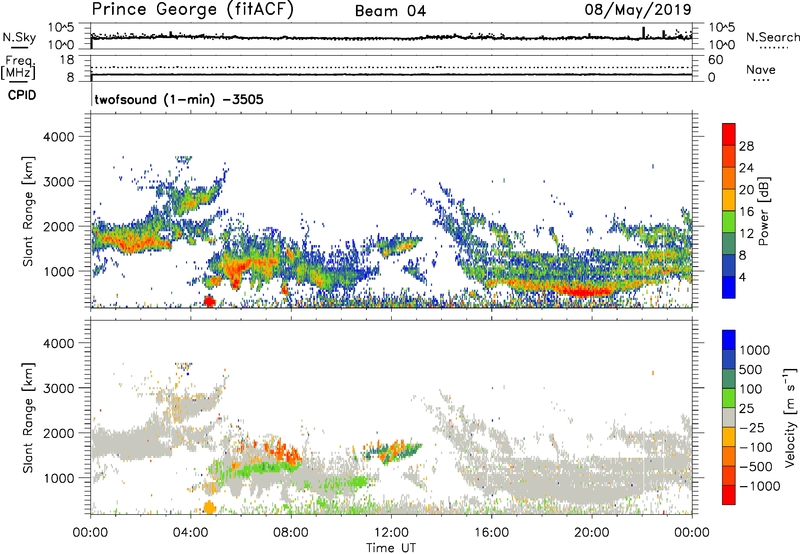Pick the yellow 16–20 dB power color segment
Image resolution: width=800 pixels, height=554 pixels.
point(729,200)
